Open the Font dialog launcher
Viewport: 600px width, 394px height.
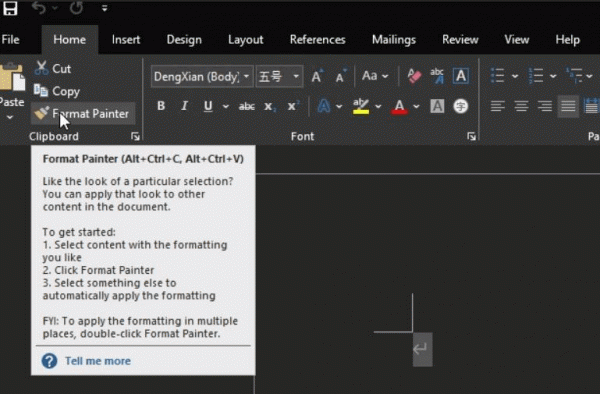coord(471,137)
